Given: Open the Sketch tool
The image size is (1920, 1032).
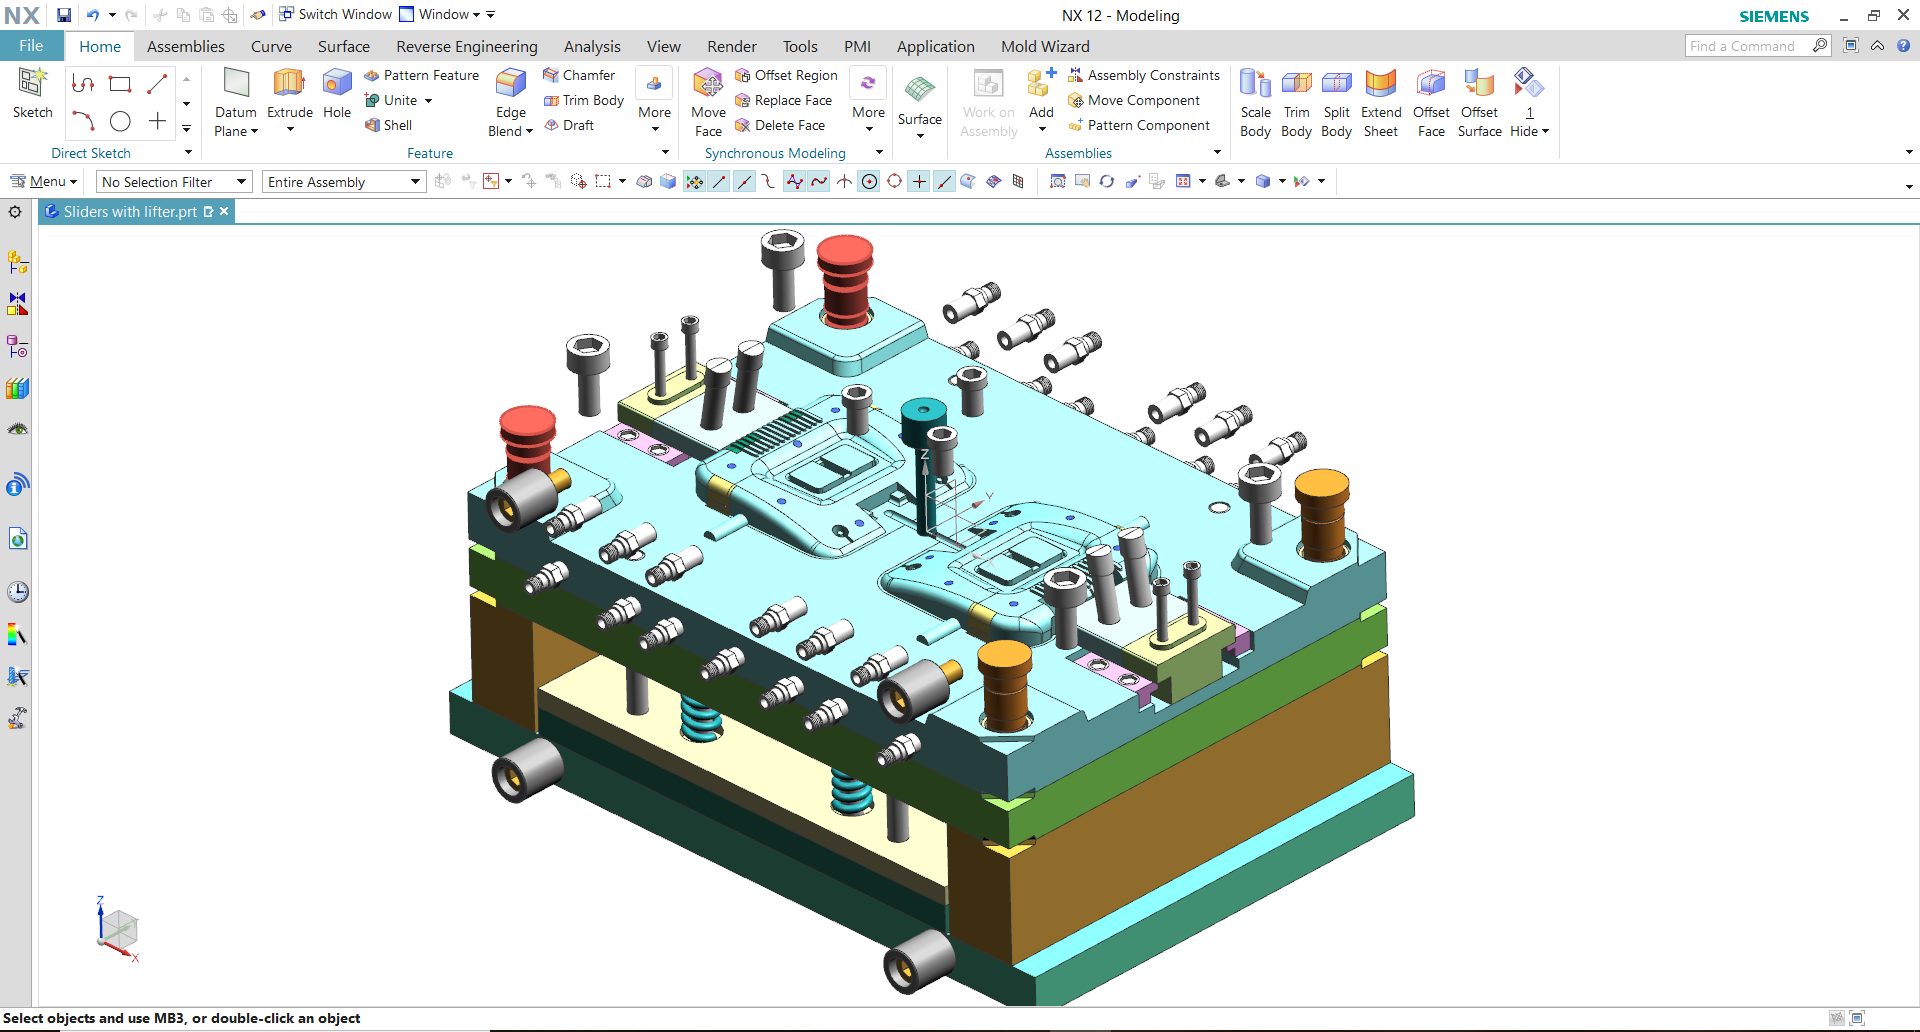Looking at the screenshot, I should click(x=32, y=94).
